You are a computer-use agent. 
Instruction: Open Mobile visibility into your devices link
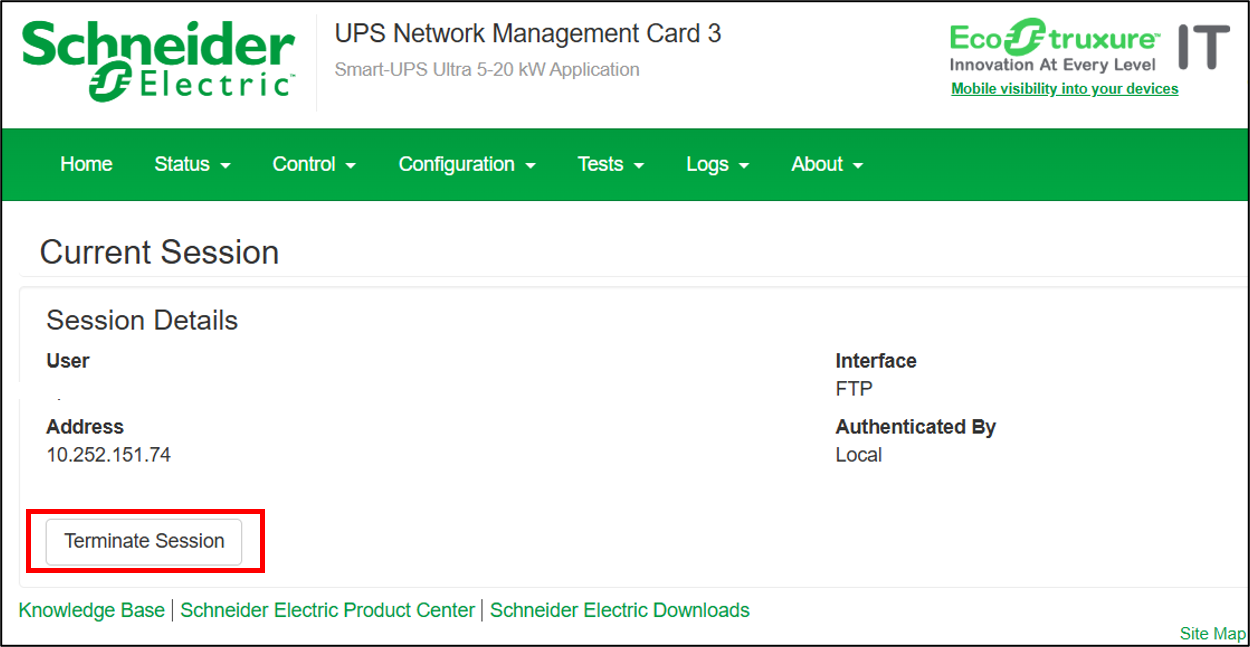(1064, 89)
